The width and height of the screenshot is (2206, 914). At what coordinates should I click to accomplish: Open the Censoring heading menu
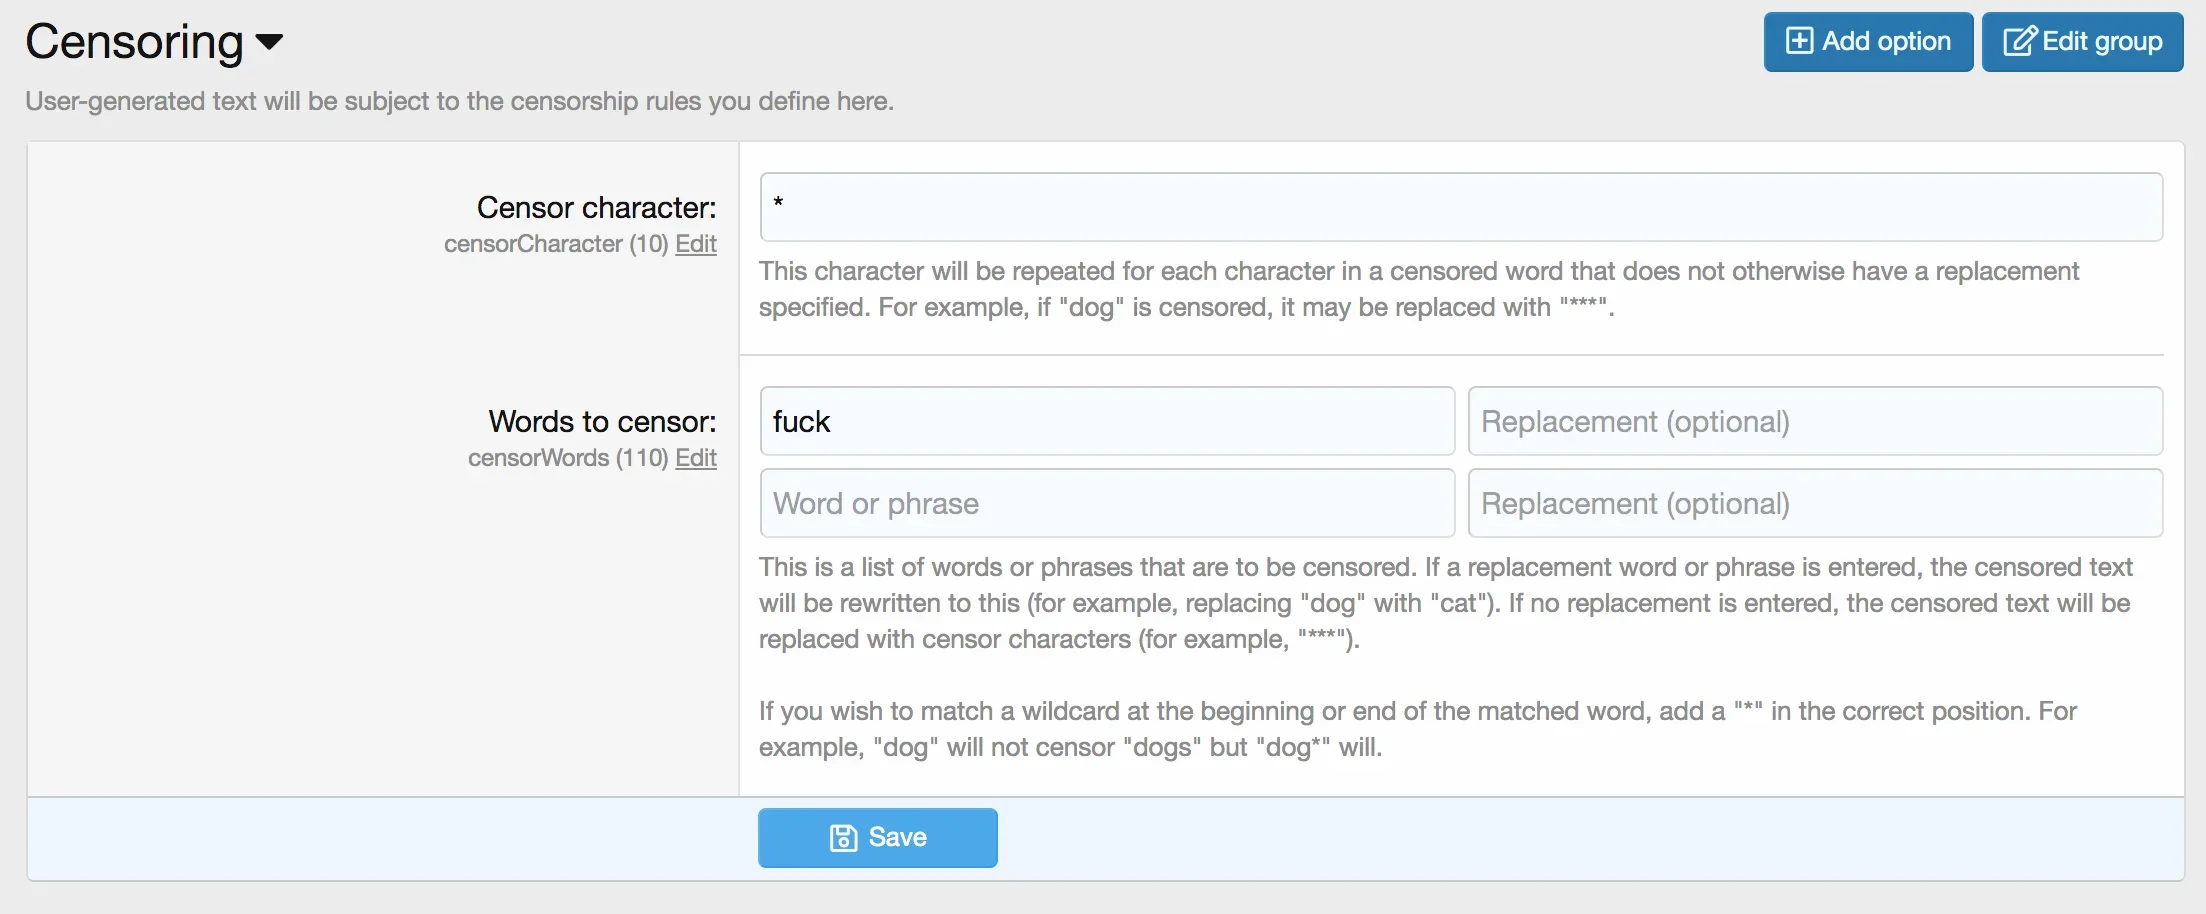154,42
